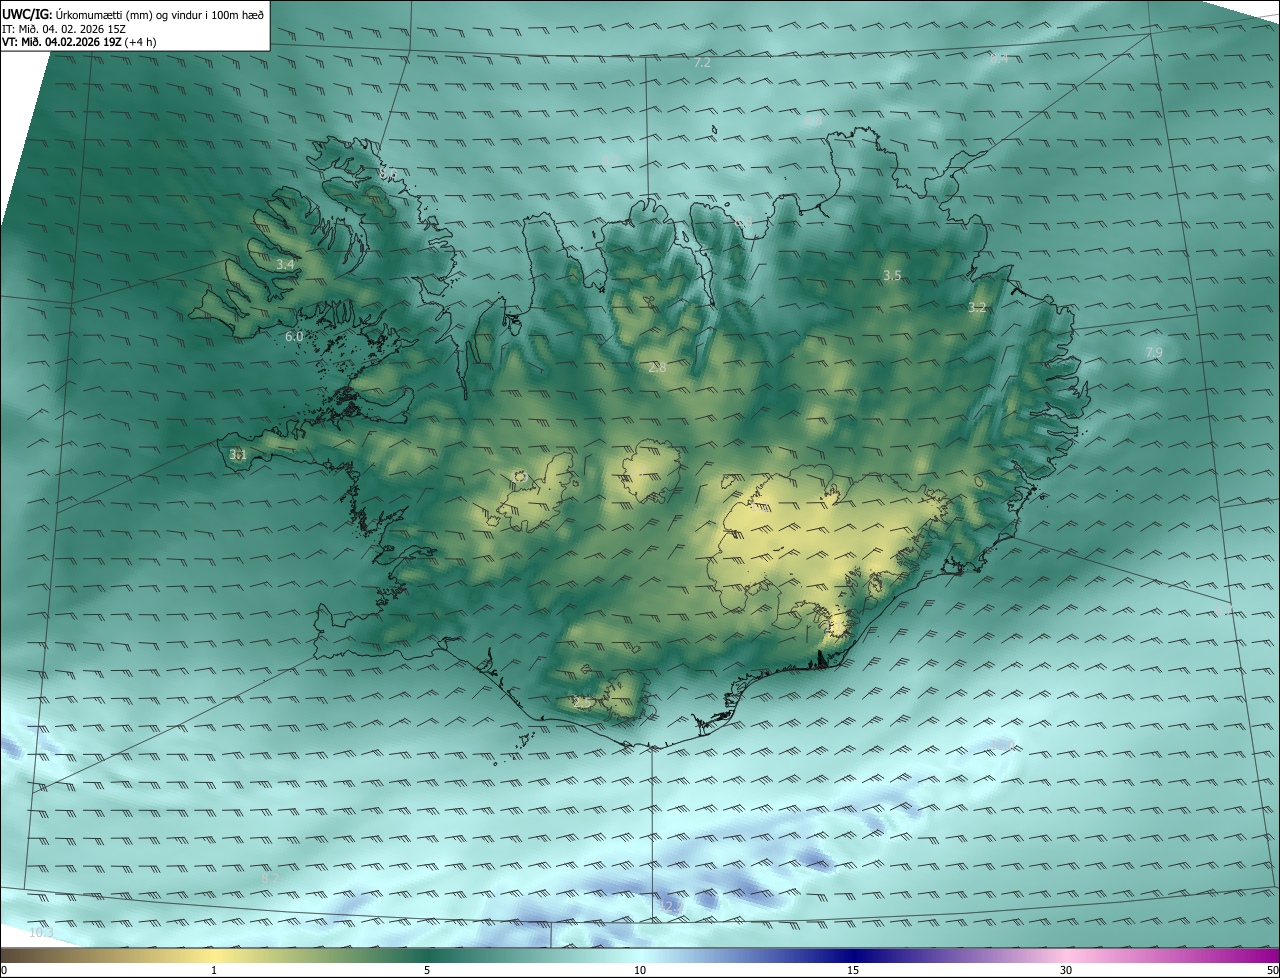
Task: Click the 7.9 value east of Iceland
Action: pos(1154,352)
